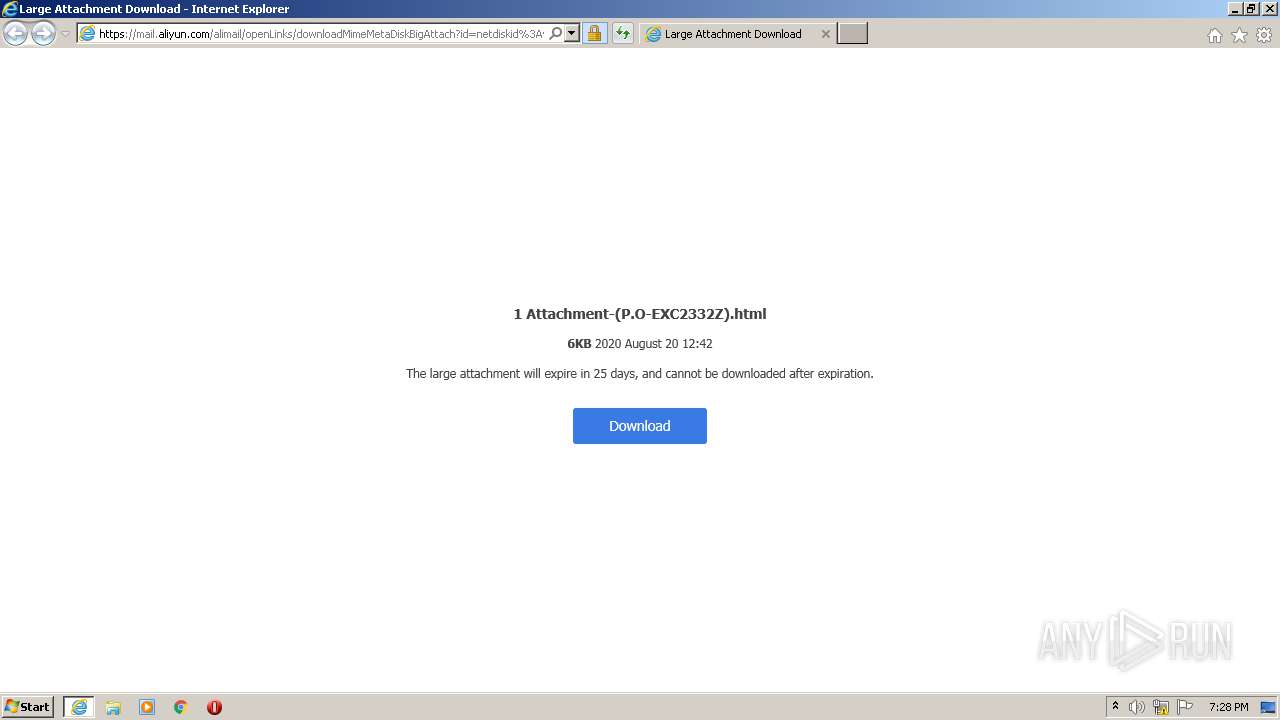
Task: Show hidden system tray icons
Action: [1115, 707]
